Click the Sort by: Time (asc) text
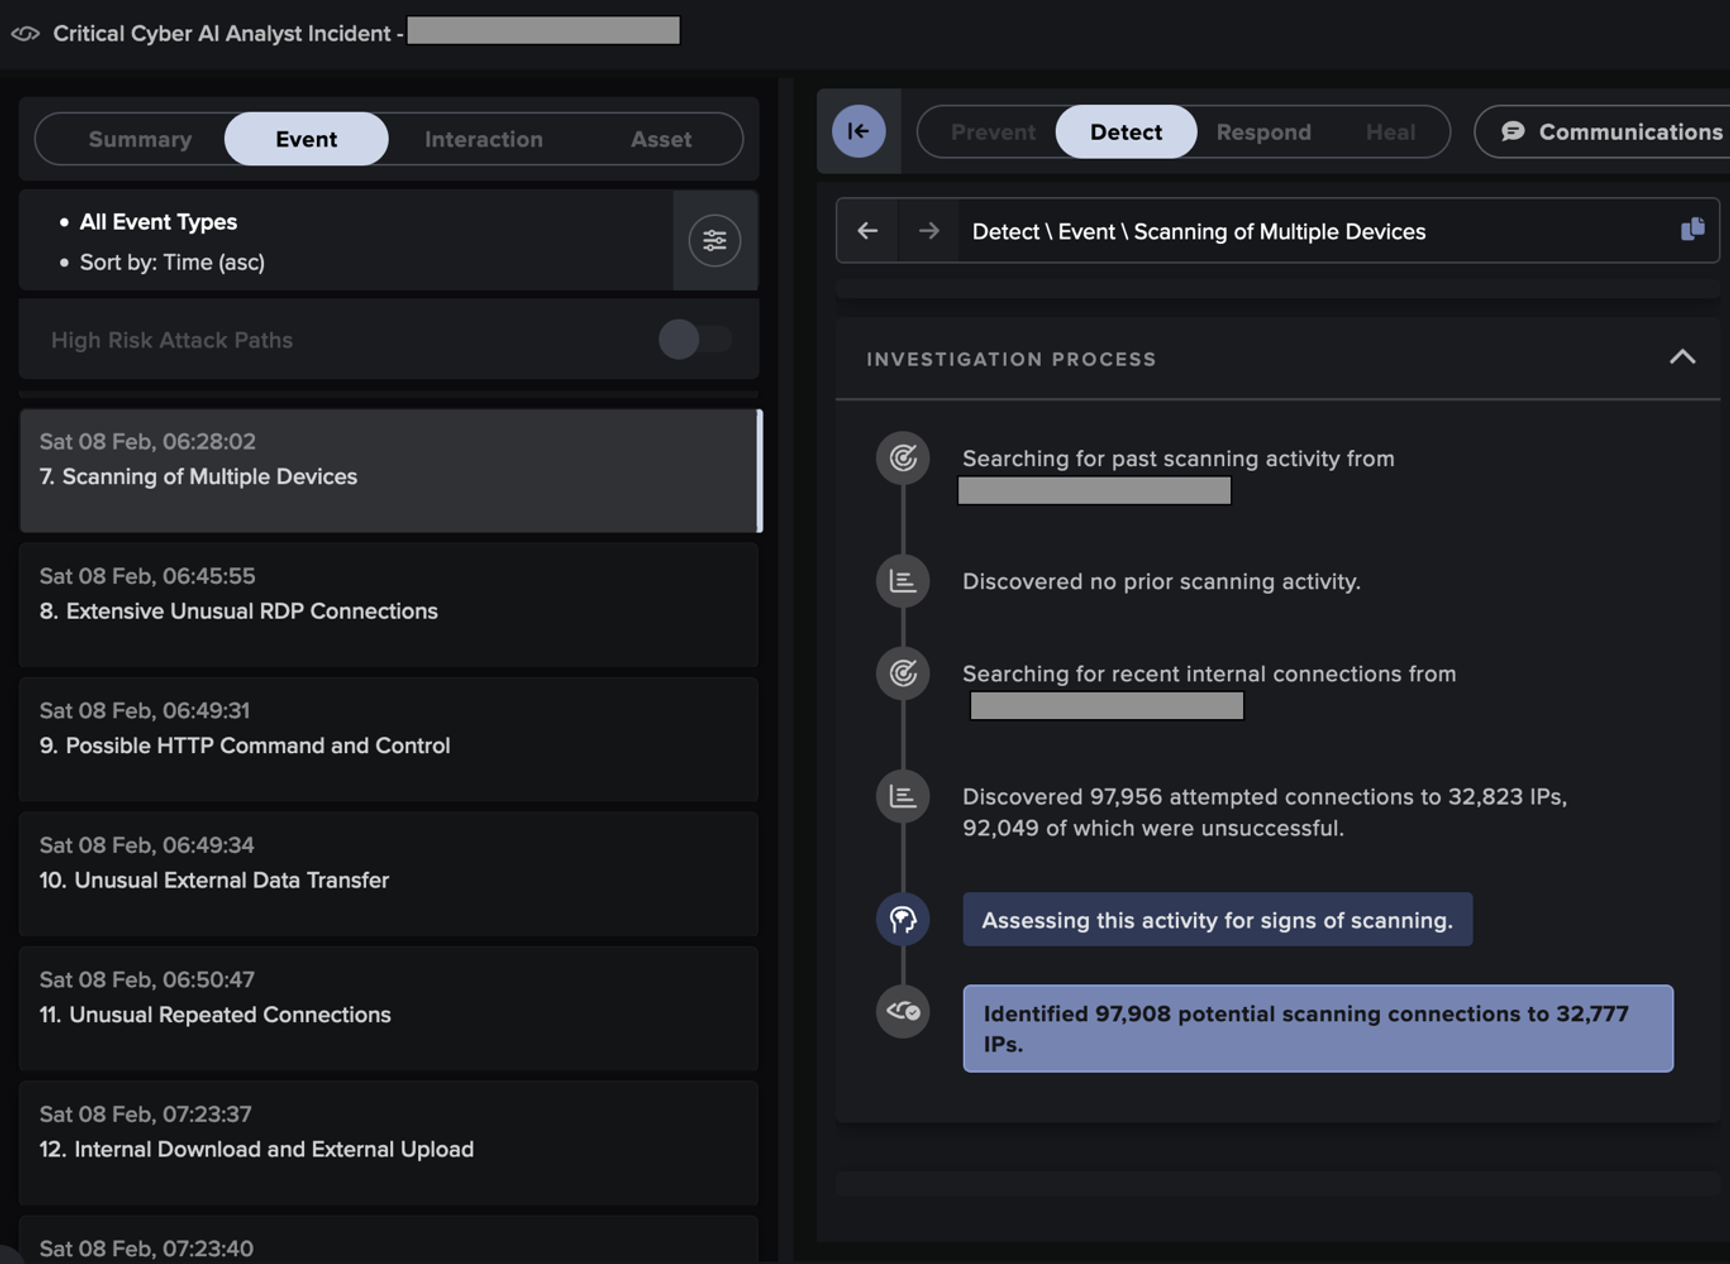The image size is (1730, 1264). coord(172,262)
